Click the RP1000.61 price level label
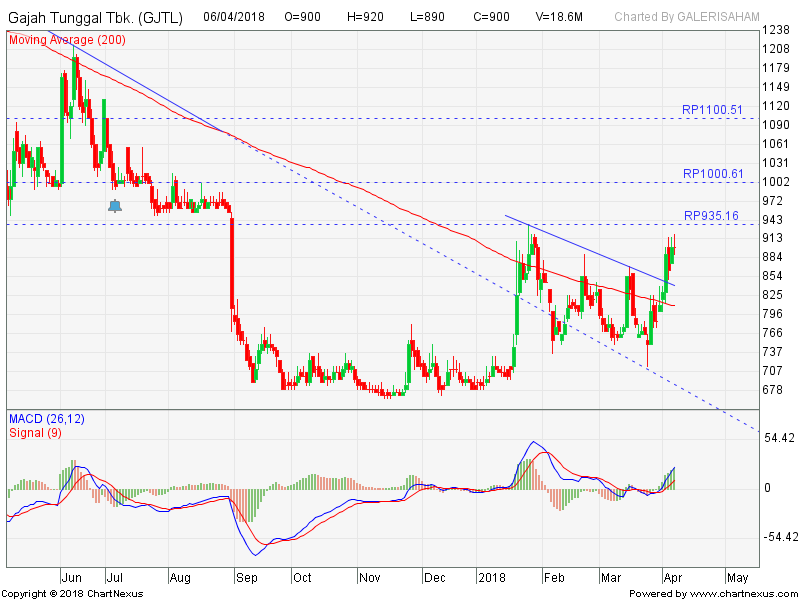 click(x=712, y=174)
